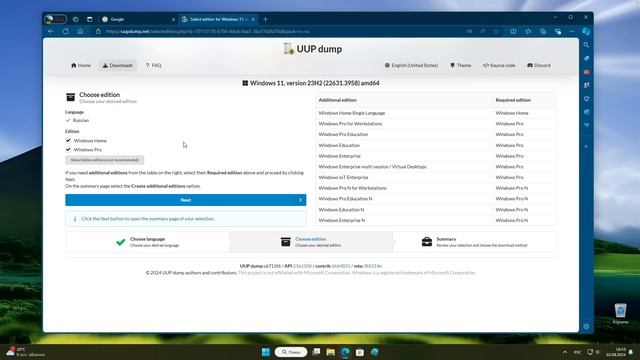The width and height of the screenshot is (640, 360).
Task: Click the taskbar search box
Action: (291, 352)
